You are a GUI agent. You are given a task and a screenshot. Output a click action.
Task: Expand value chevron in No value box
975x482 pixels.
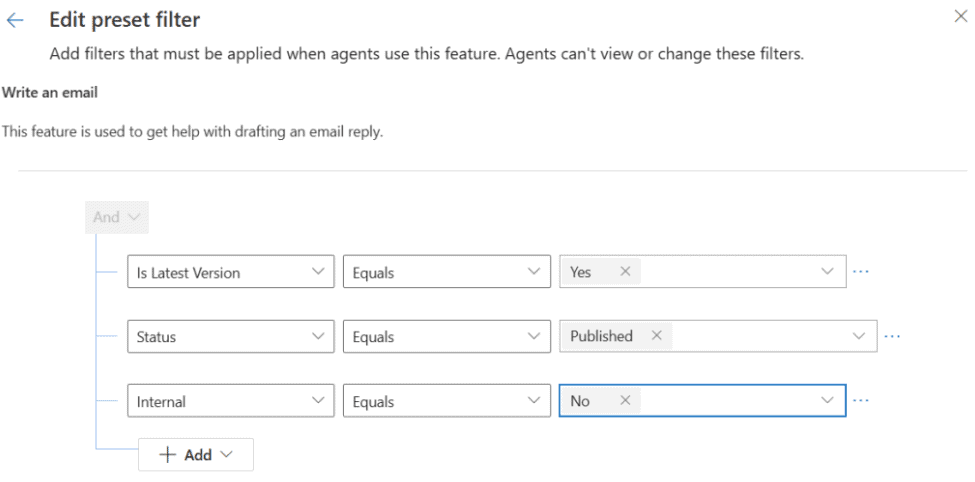pos(827,401)
